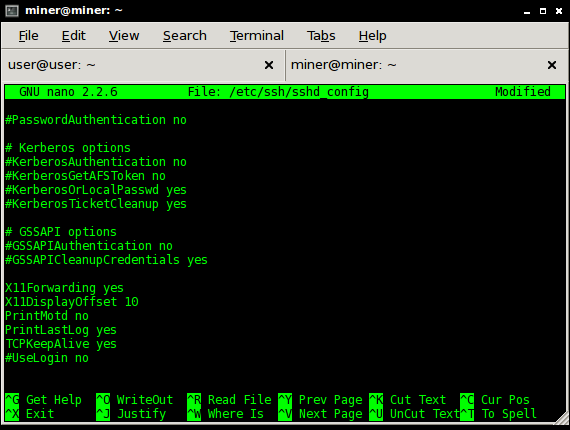Open the Terminal menu
570x430 pixels.
coord(256,36)
